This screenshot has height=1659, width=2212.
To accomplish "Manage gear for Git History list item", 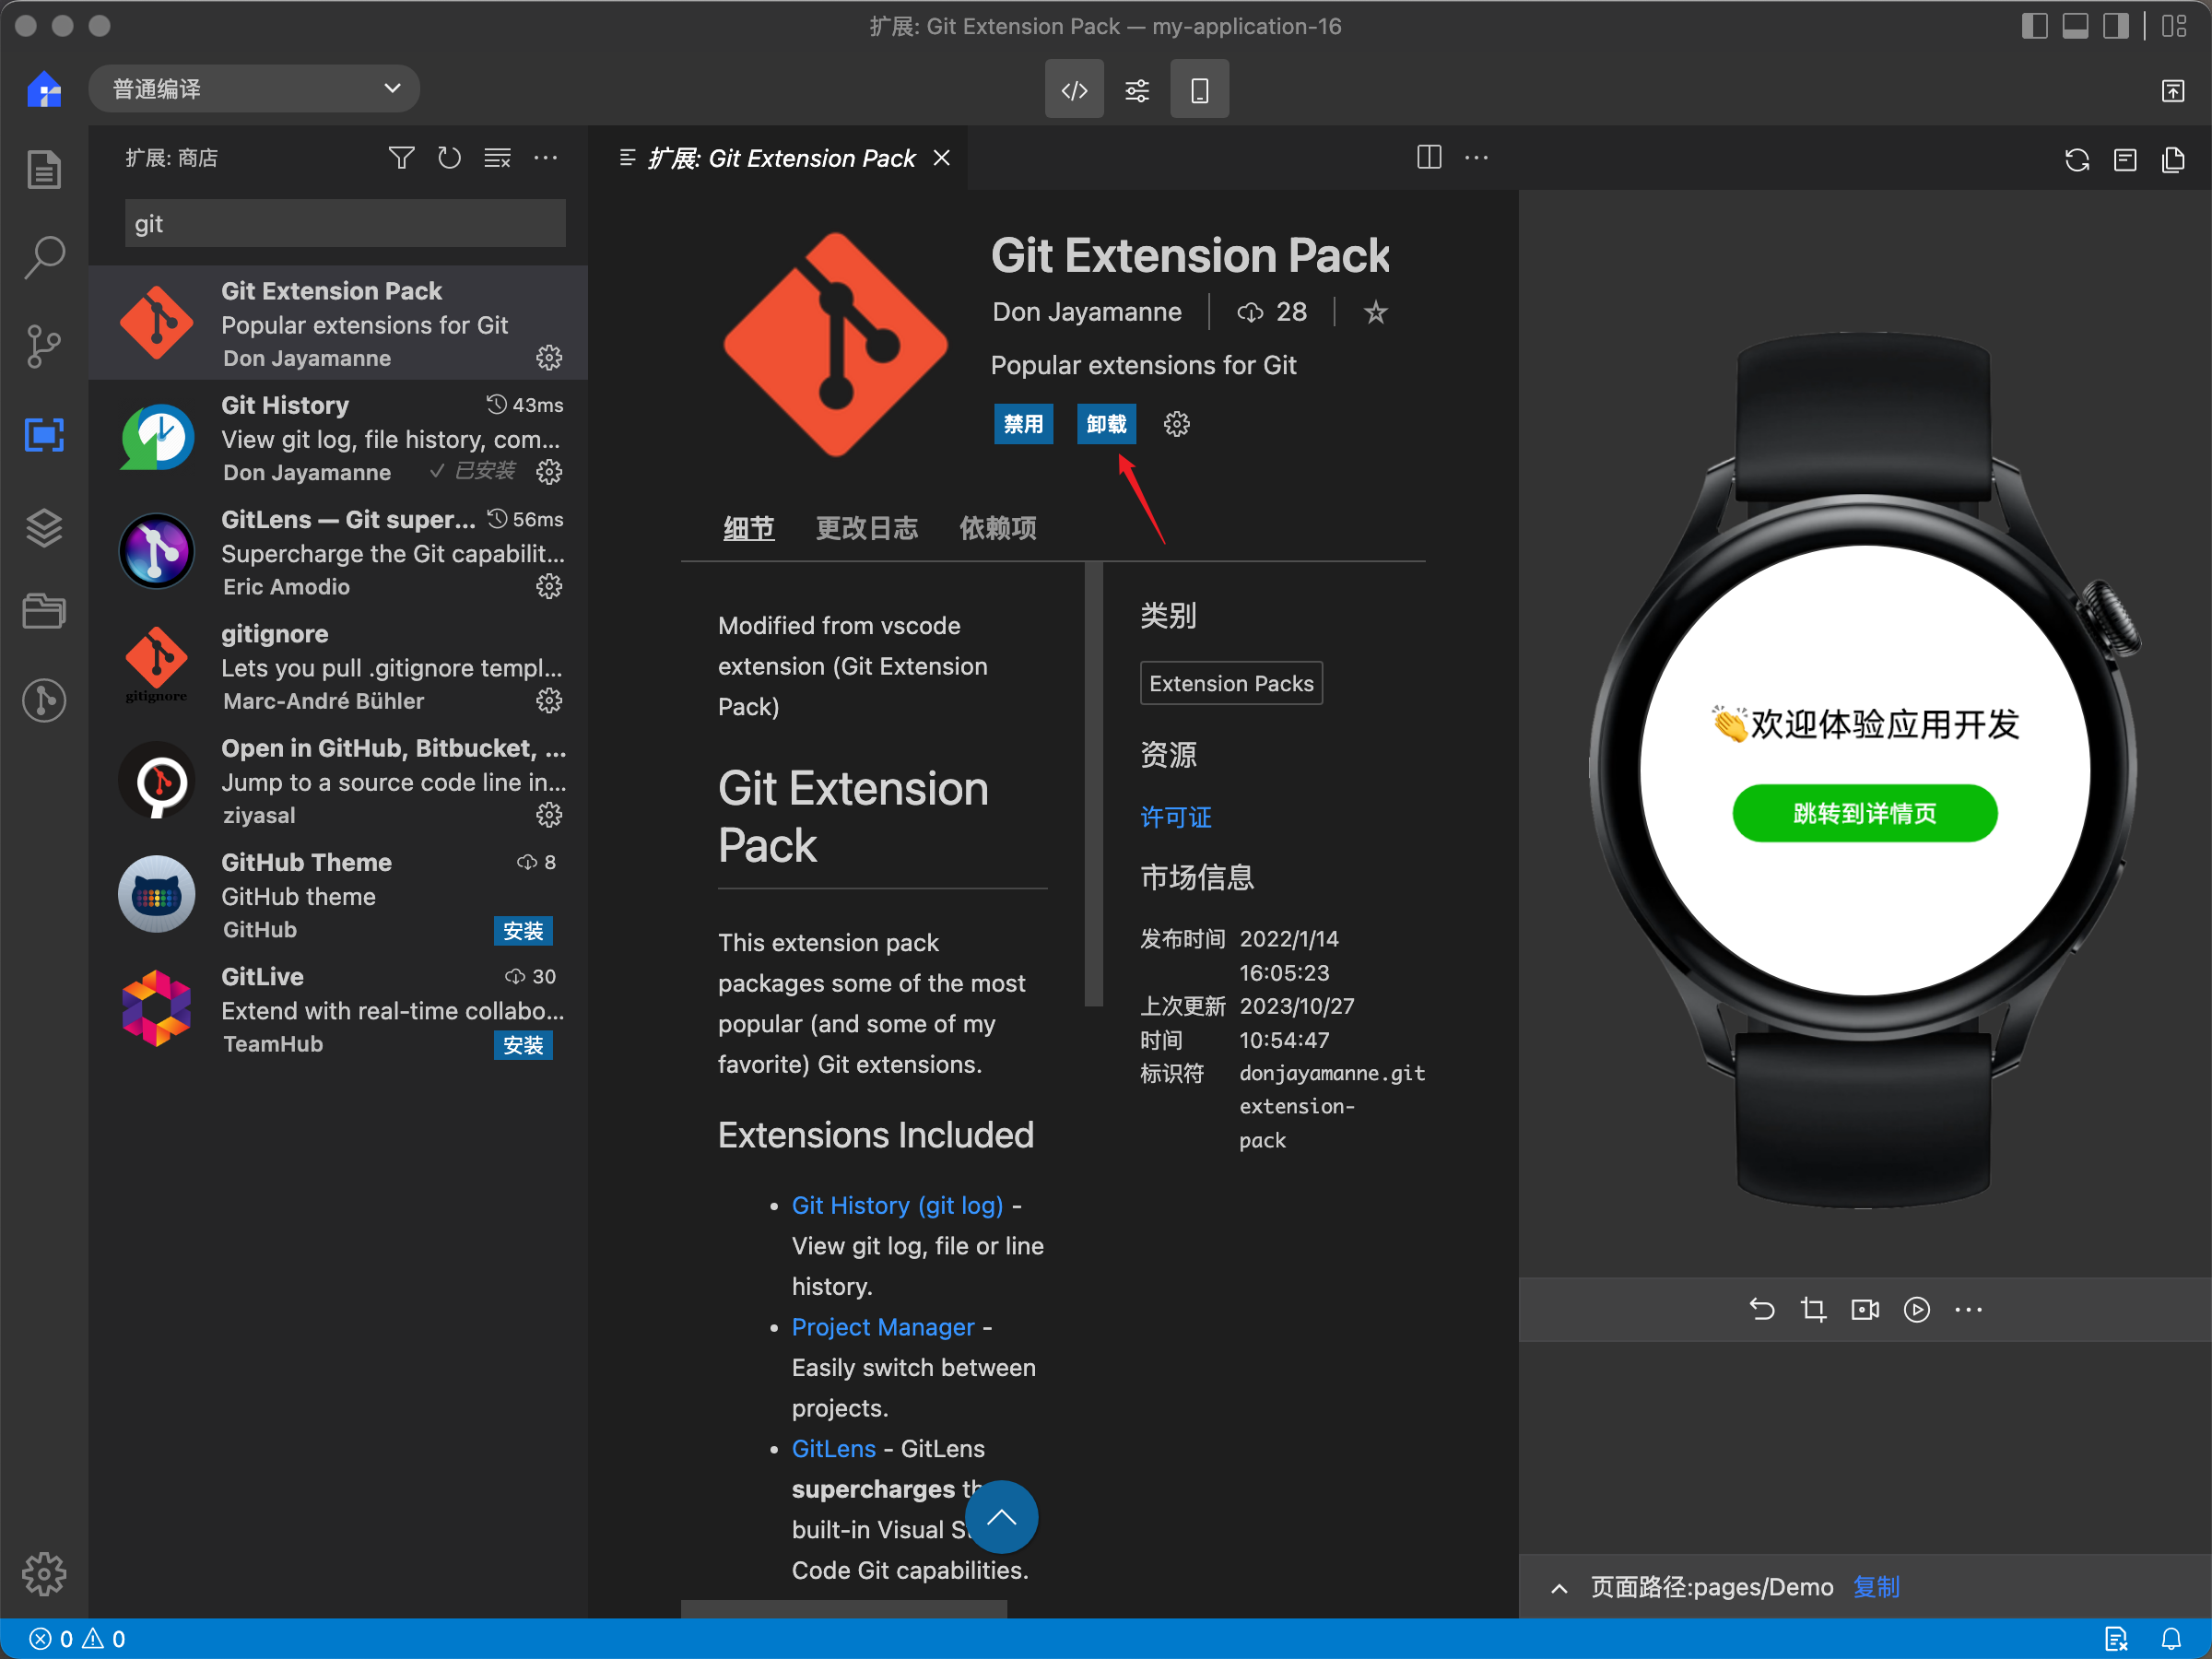I will [x=549, y=471].
